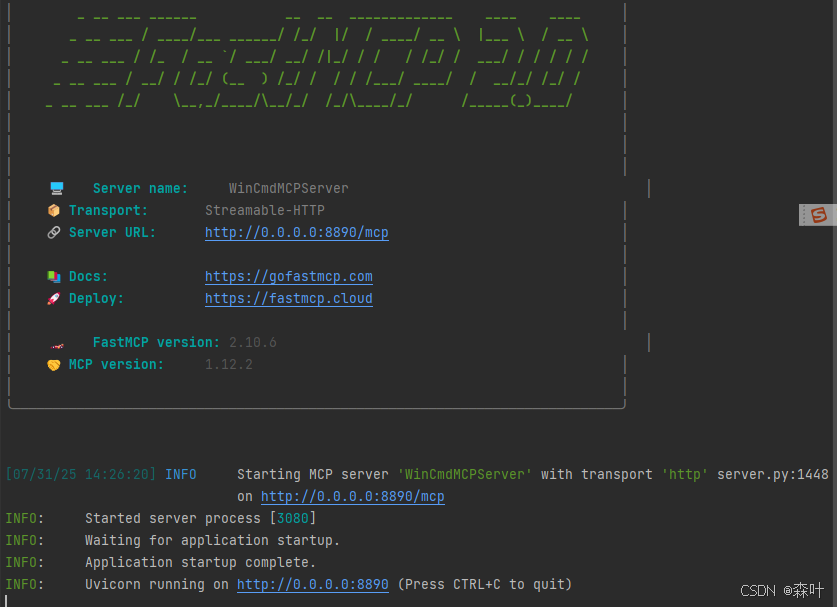Click the computer icon beside Server name

pos(57,188)
